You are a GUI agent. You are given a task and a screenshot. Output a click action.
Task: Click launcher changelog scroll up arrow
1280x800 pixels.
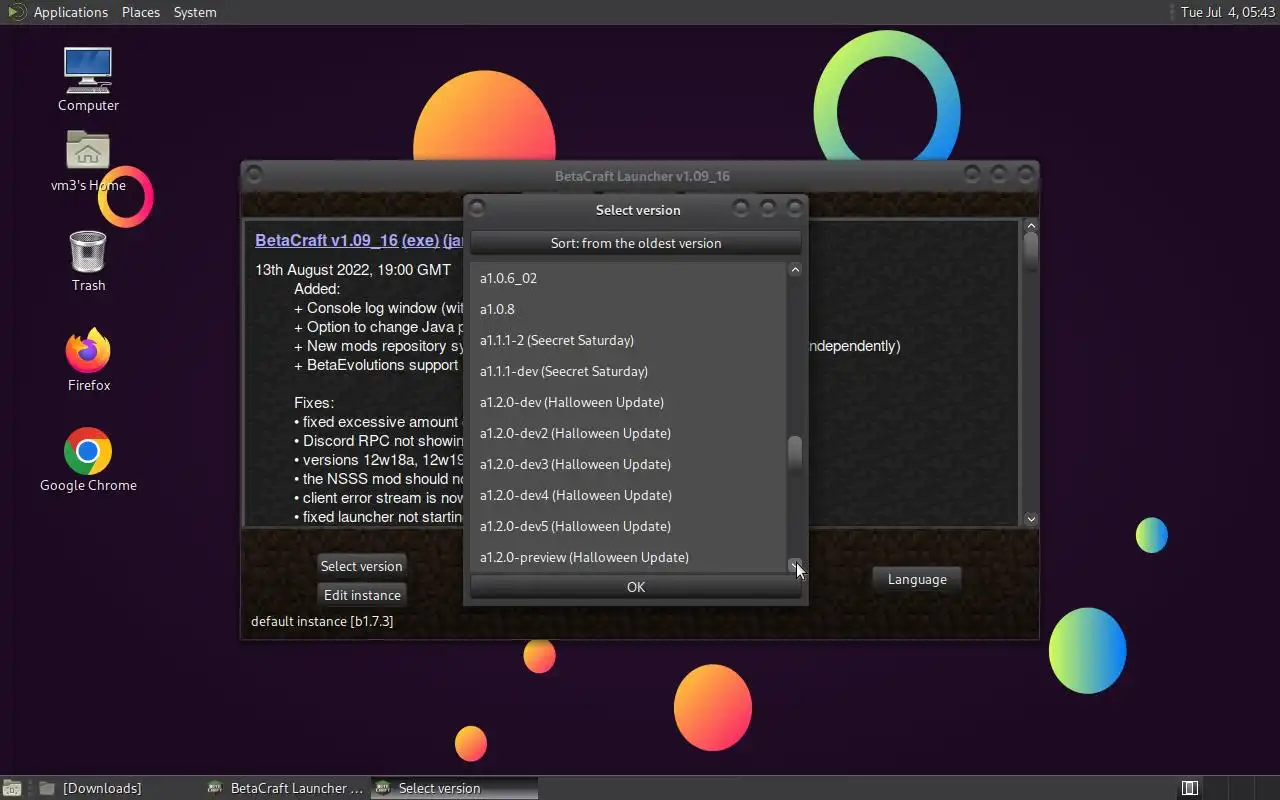pos(1031,226)
